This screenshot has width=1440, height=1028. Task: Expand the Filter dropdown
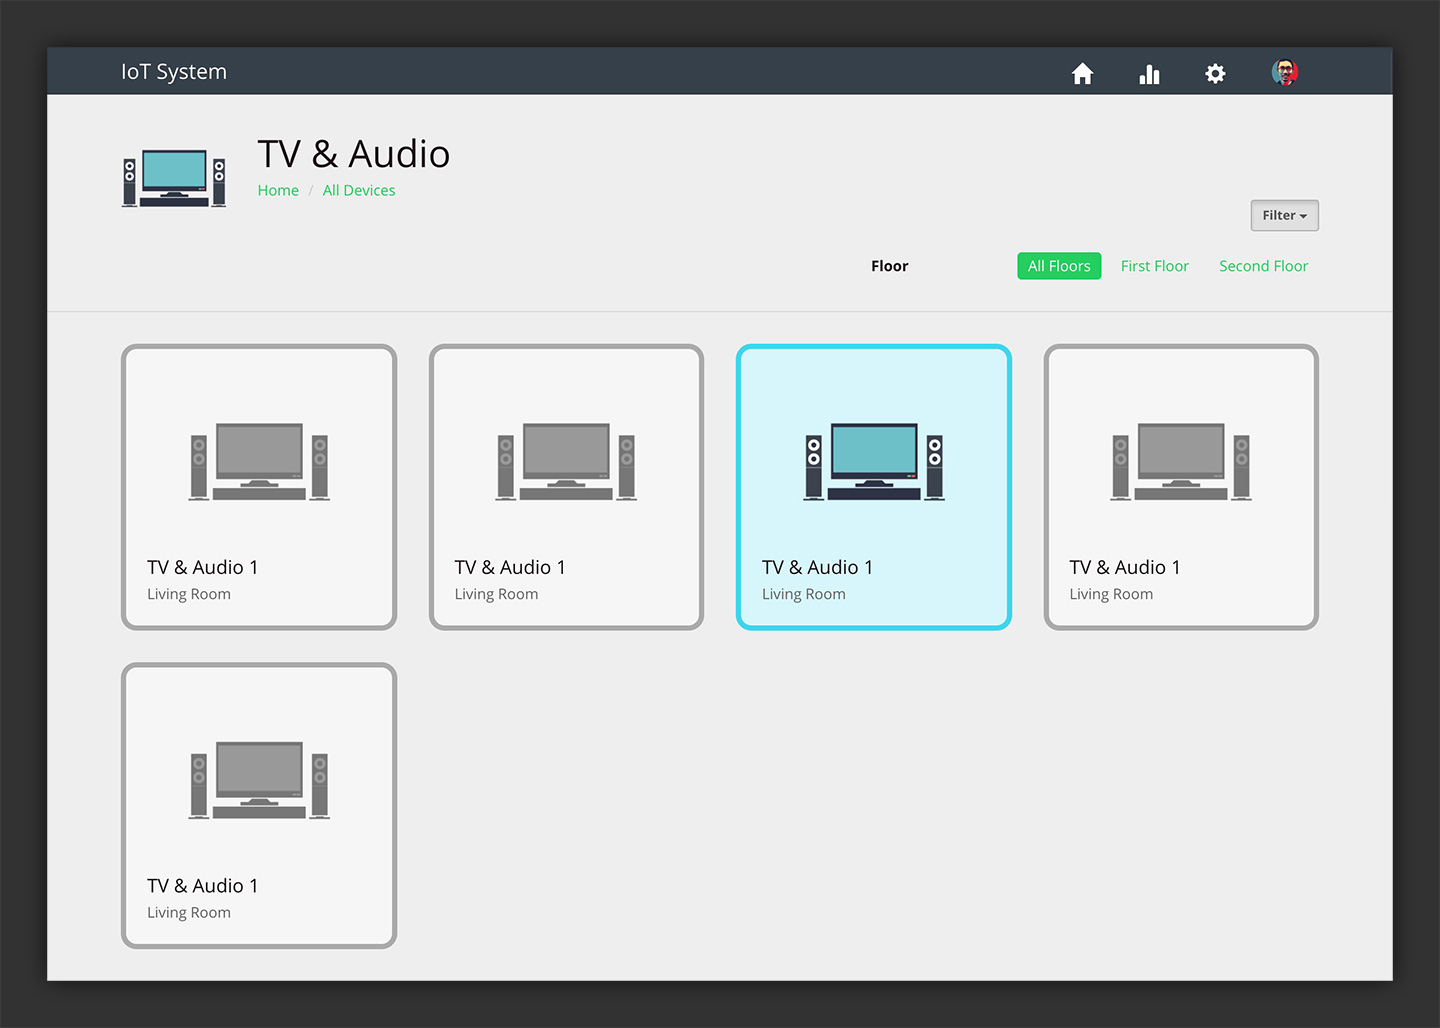click(1284, 215)
